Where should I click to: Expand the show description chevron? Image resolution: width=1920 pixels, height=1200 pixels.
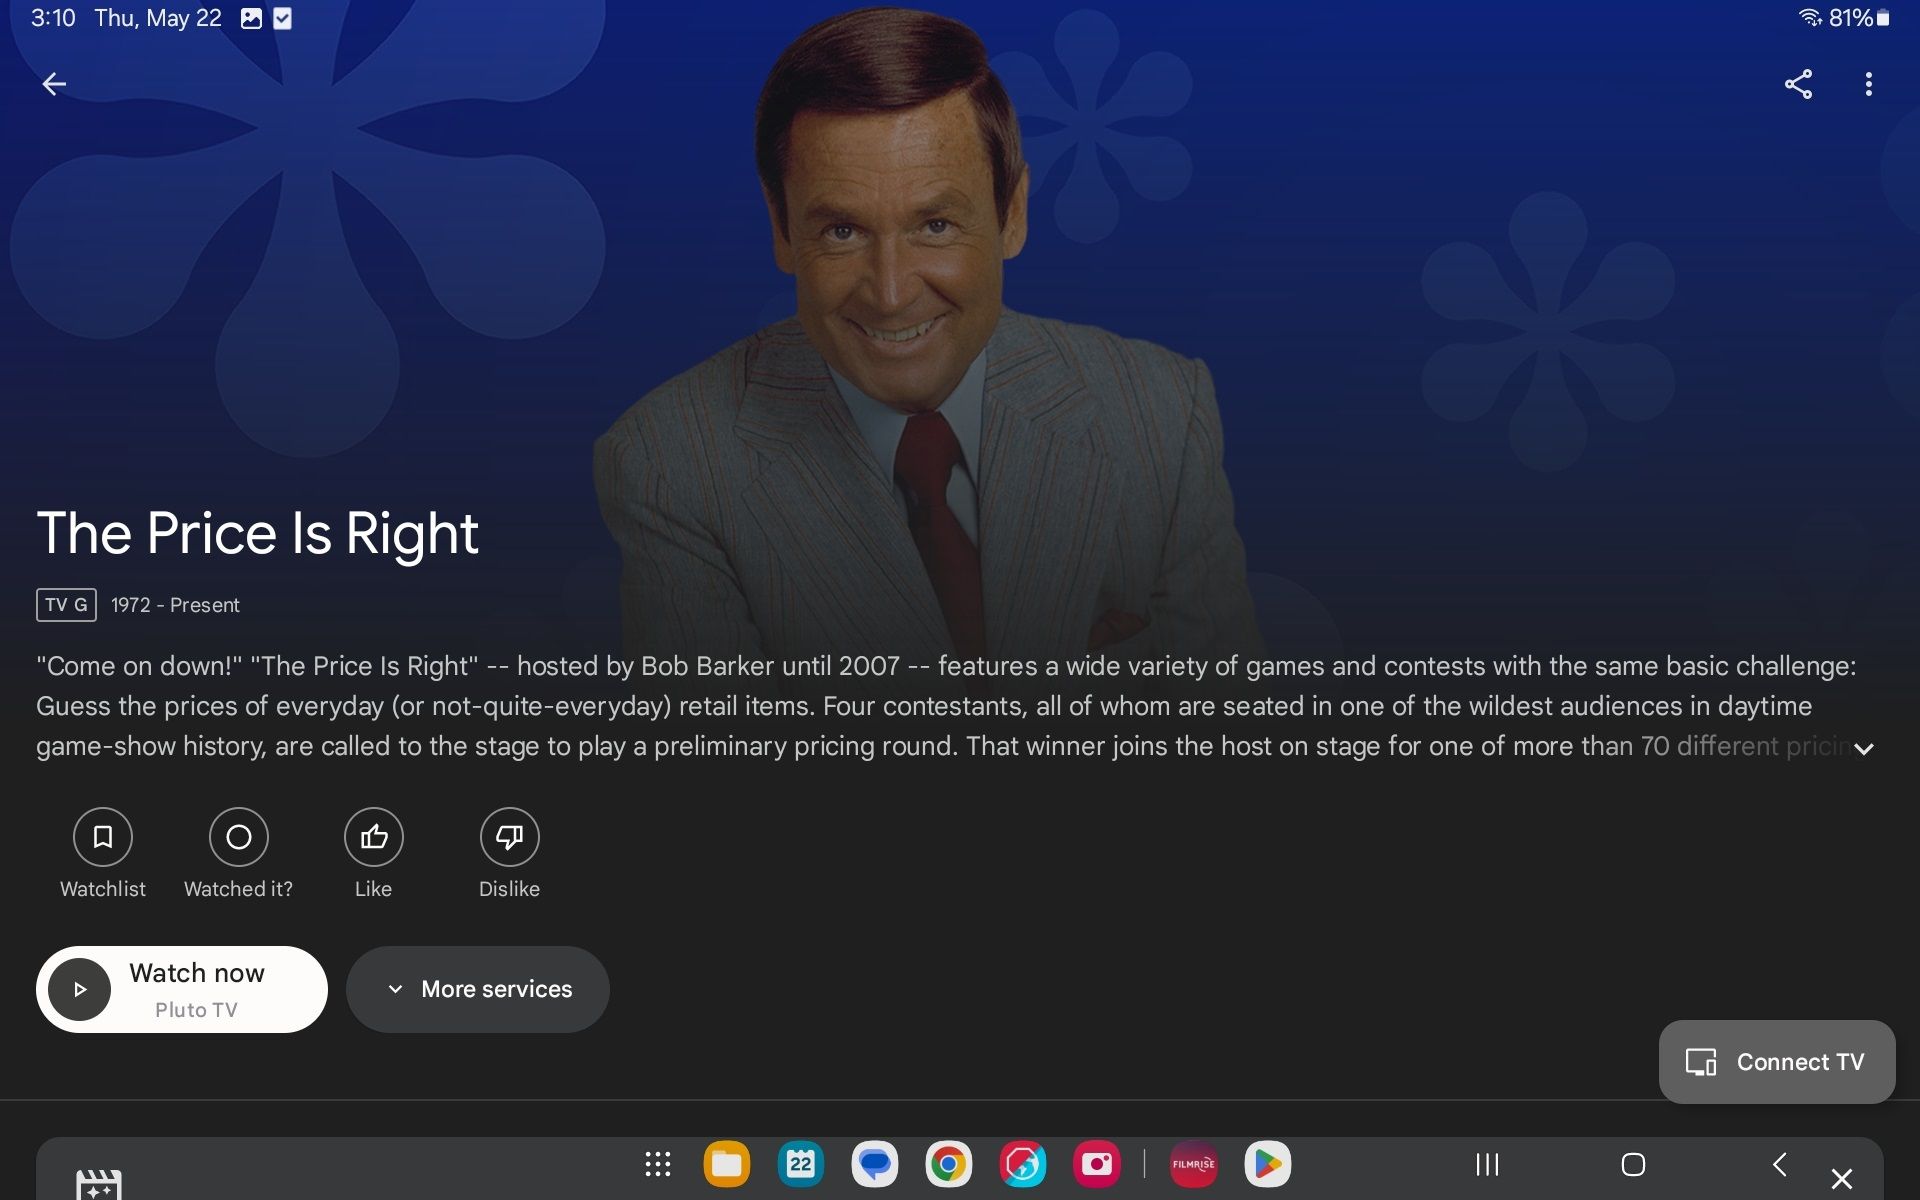tap(1863, 749)
